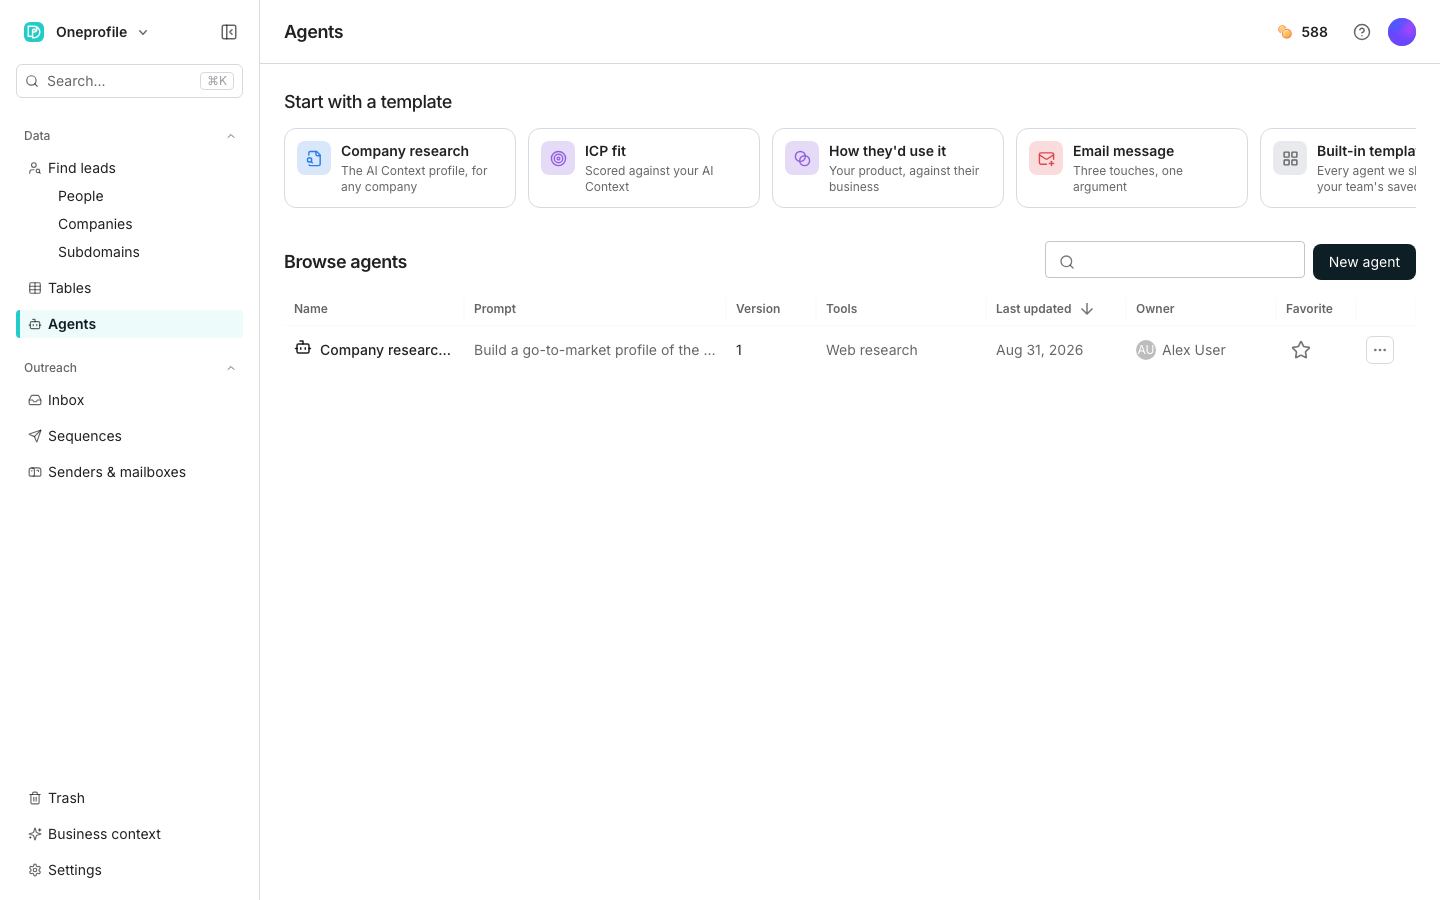
Task: Click the Version column header
Action: (758, 309)
